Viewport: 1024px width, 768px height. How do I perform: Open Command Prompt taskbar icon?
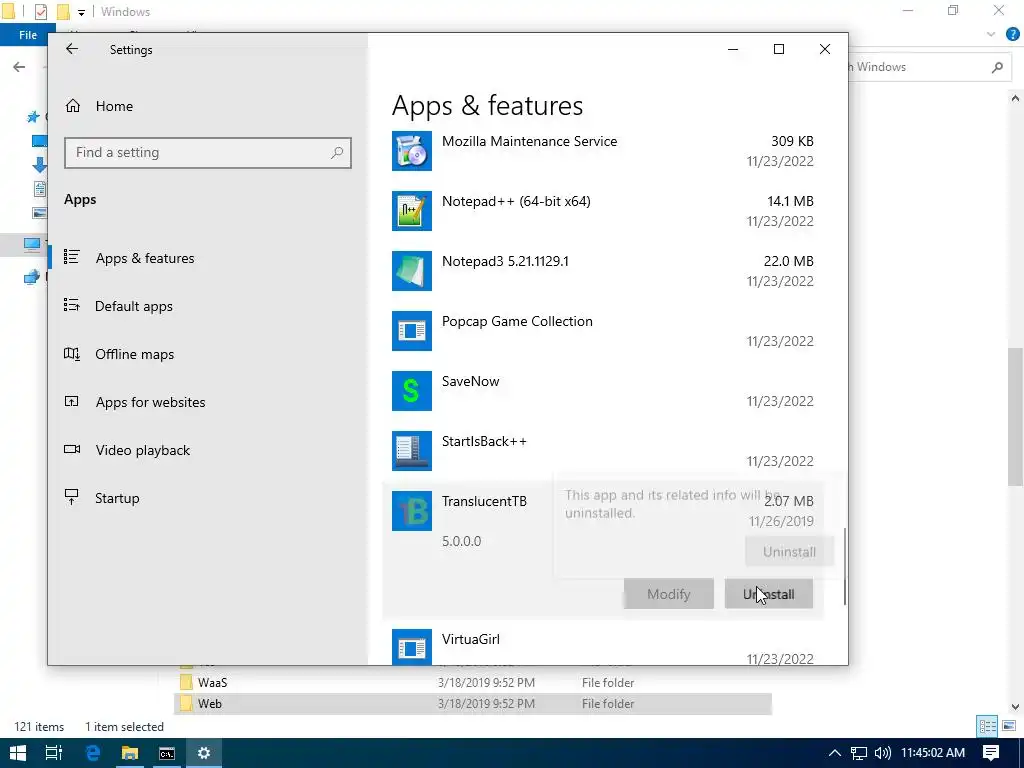coord(167,753)
